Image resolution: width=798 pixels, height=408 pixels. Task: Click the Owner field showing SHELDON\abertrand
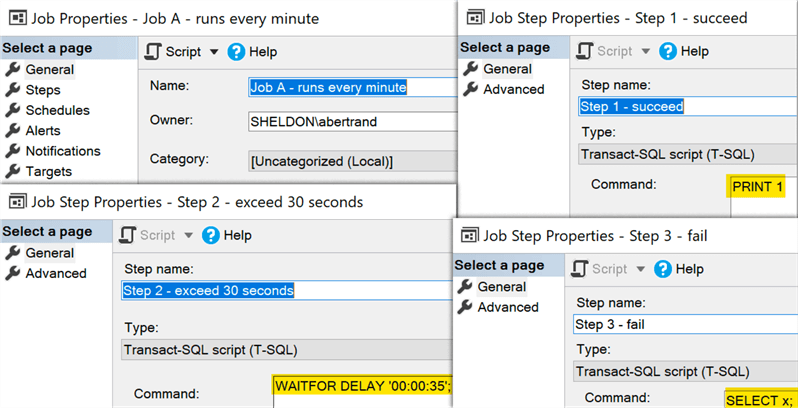pos(342,122)
